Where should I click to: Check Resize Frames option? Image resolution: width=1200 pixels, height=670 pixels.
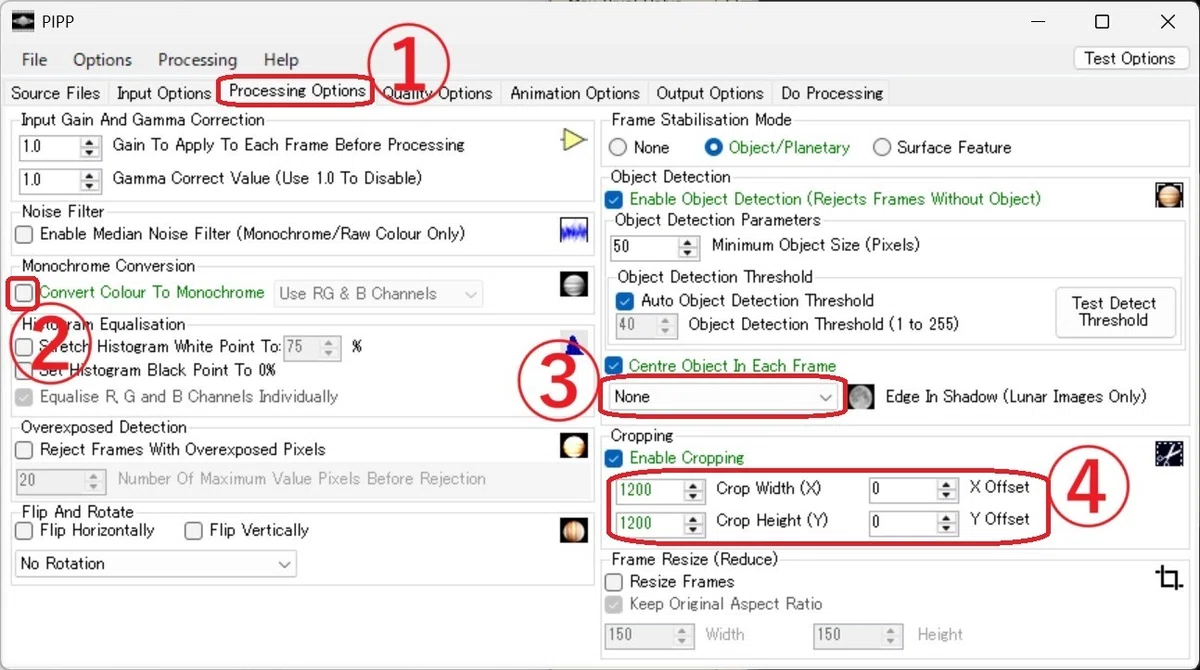(614, 581)
